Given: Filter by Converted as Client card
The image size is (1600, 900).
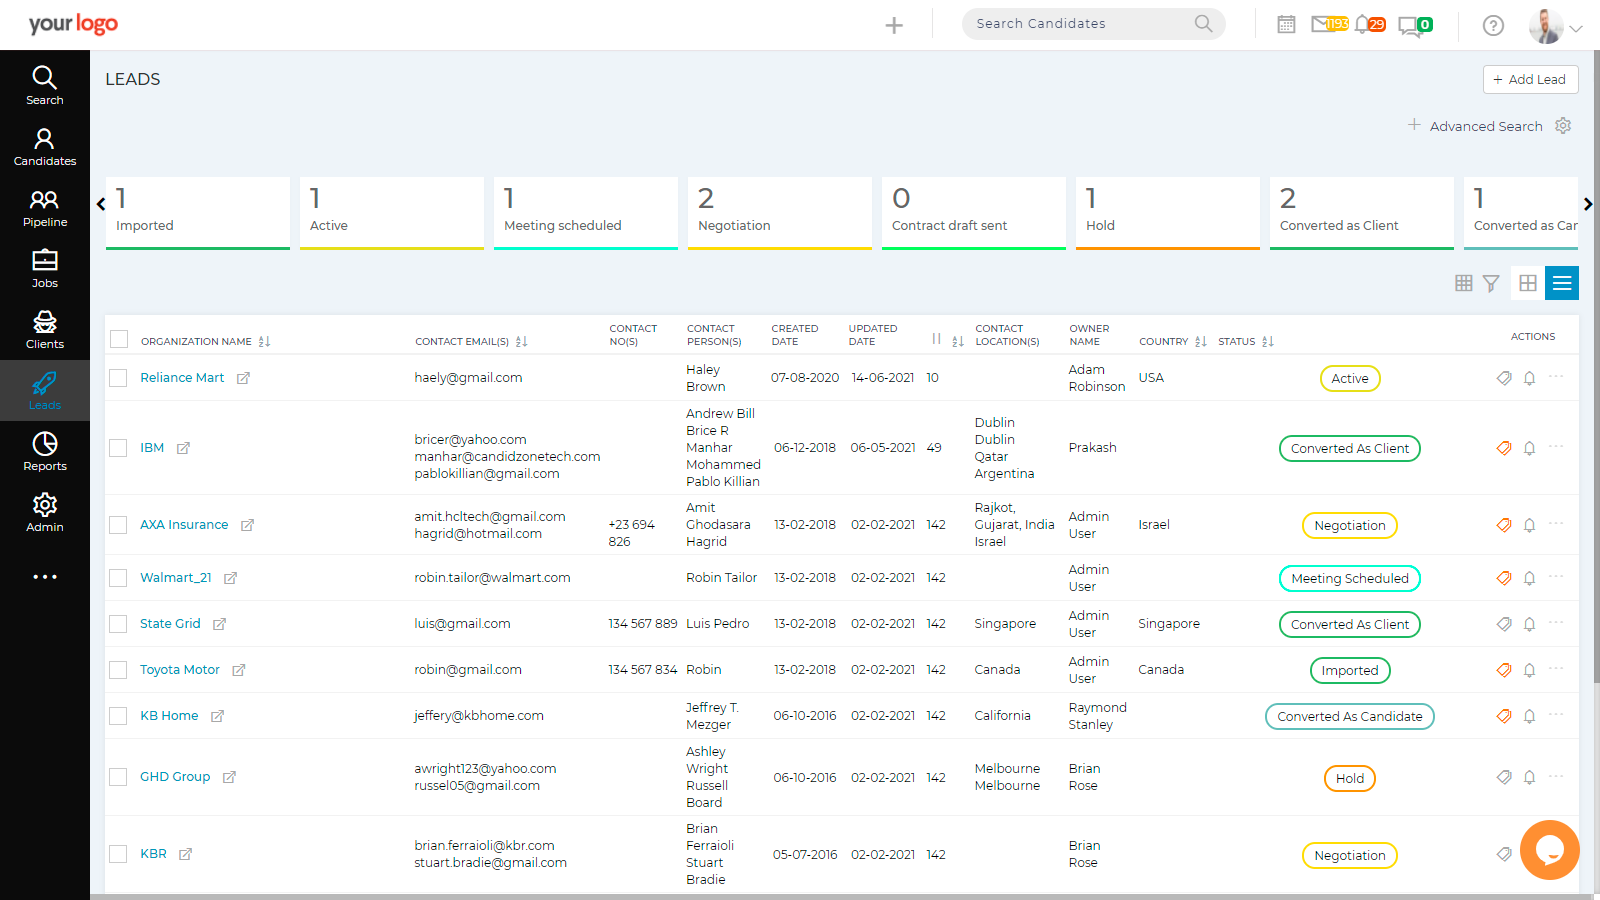Looking at the screenshot, I should coord(1362,213).
